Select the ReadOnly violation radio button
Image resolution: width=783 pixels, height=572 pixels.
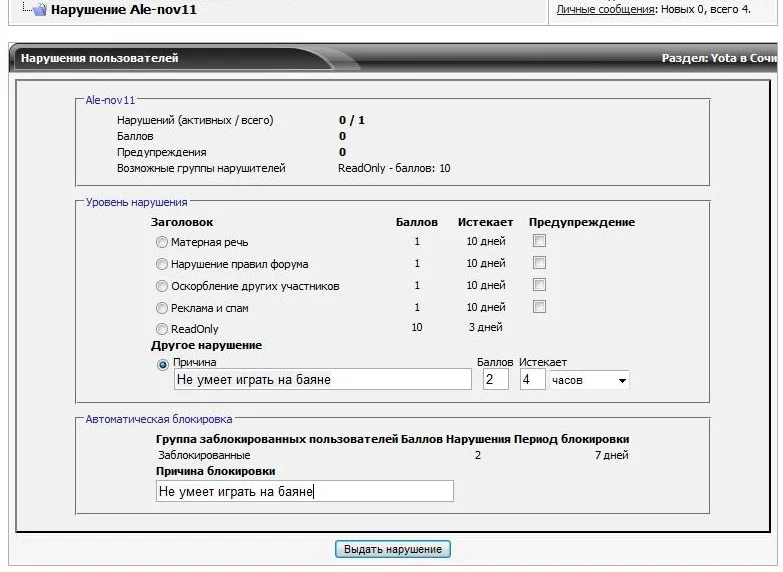click(162, 329)
